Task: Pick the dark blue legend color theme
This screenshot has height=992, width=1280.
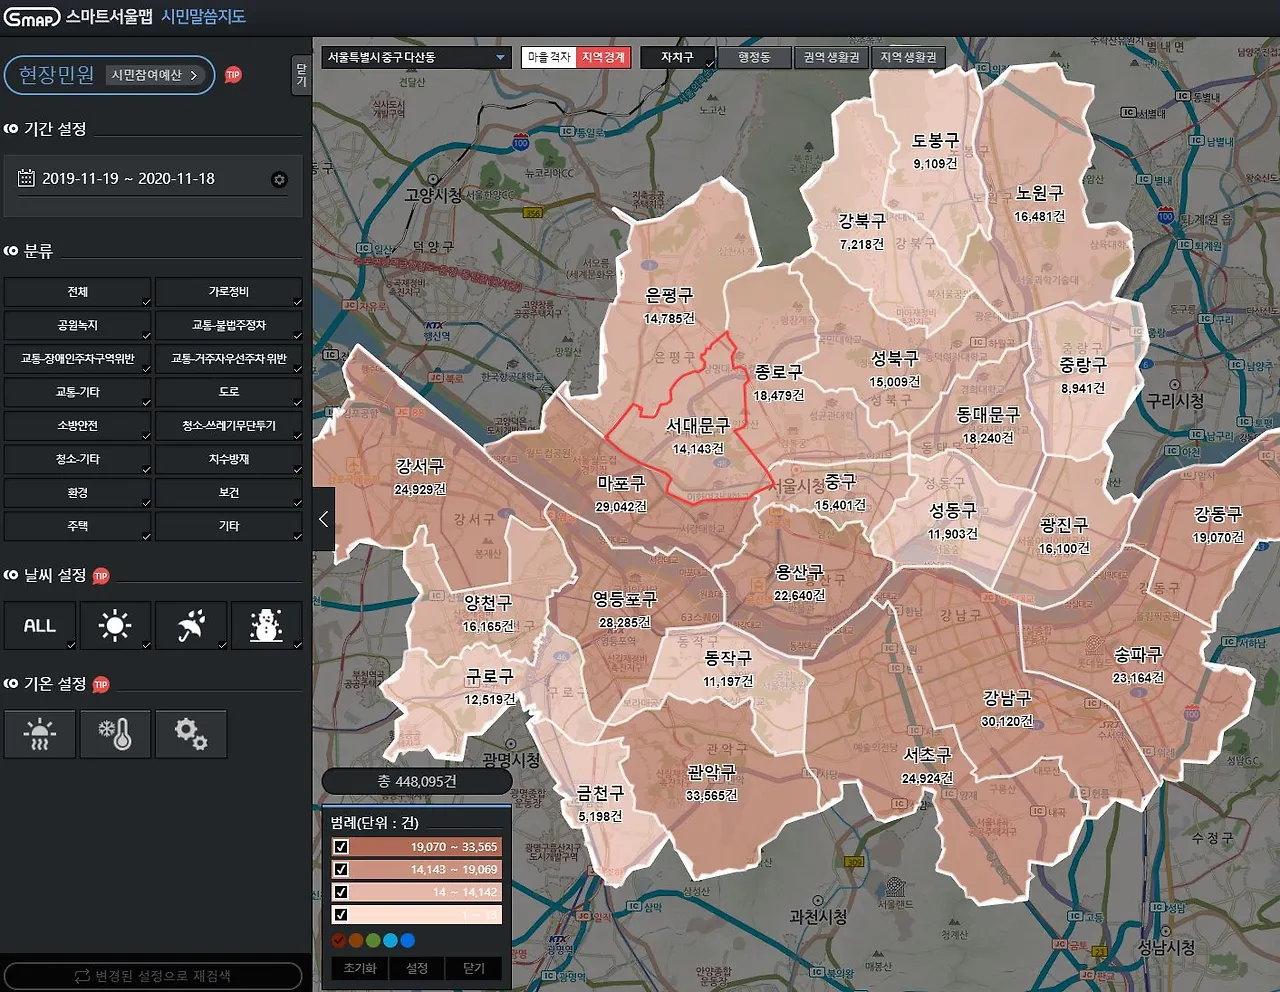Action: [x=407, y=940]
